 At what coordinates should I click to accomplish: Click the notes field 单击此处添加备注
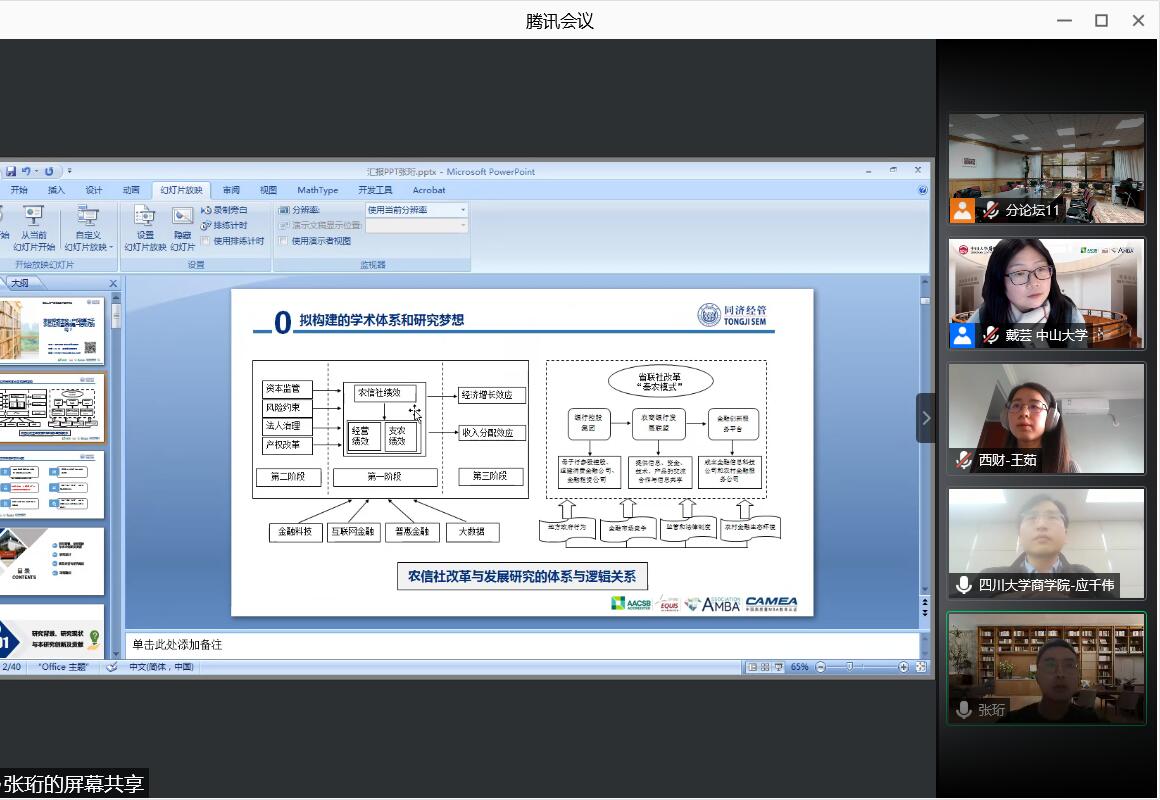click(520, 645)
